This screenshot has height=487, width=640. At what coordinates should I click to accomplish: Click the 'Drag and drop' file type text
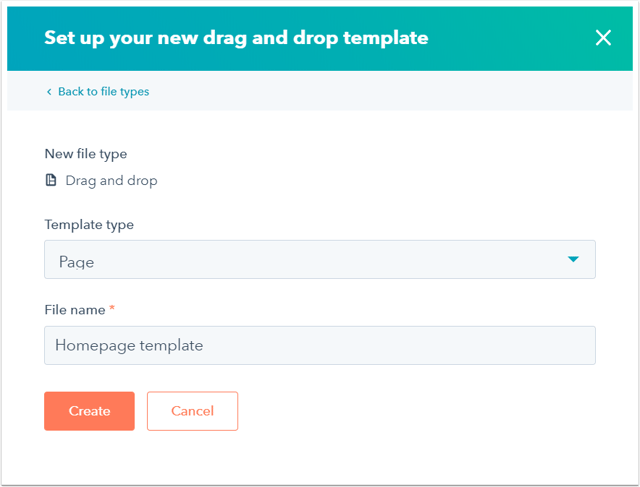tap(111, 180)
